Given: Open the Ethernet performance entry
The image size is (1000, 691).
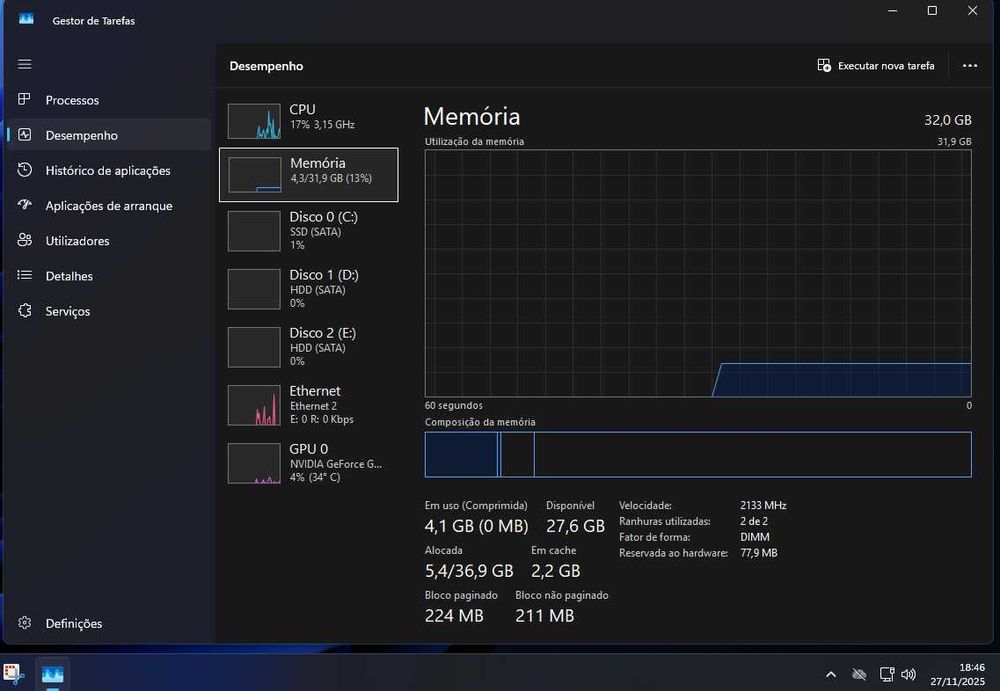Looking at the screenshot, I should tap(309, 405).
